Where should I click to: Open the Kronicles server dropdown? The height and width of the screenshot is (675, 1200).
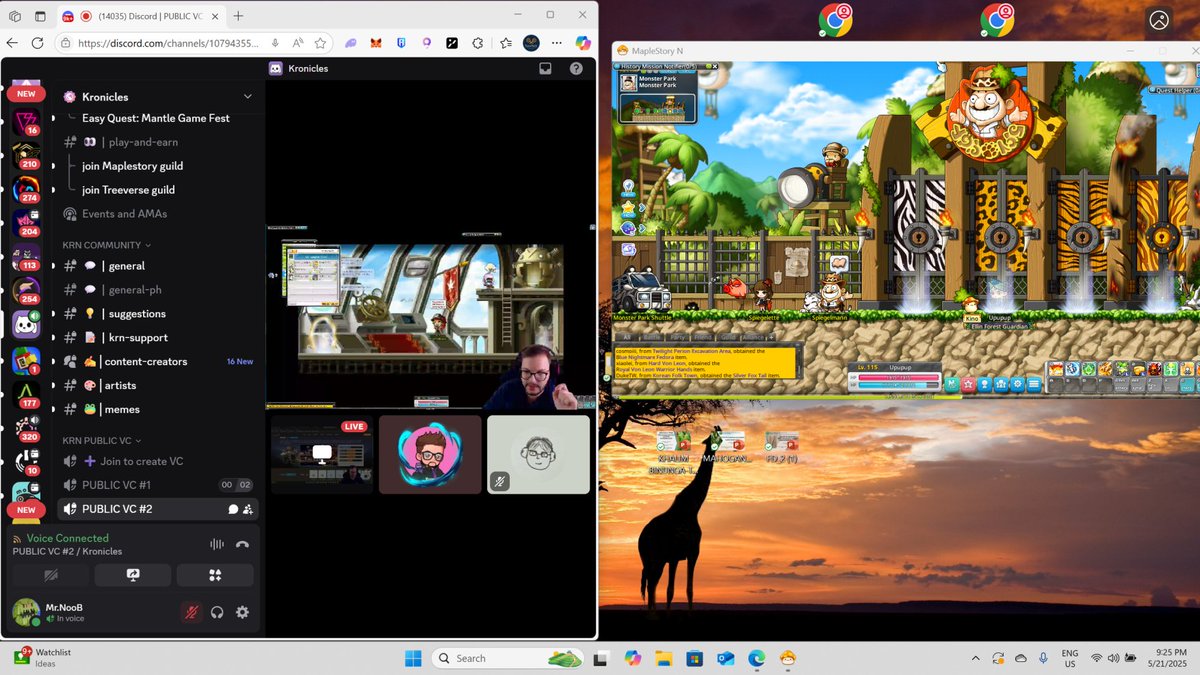(246, 97)
